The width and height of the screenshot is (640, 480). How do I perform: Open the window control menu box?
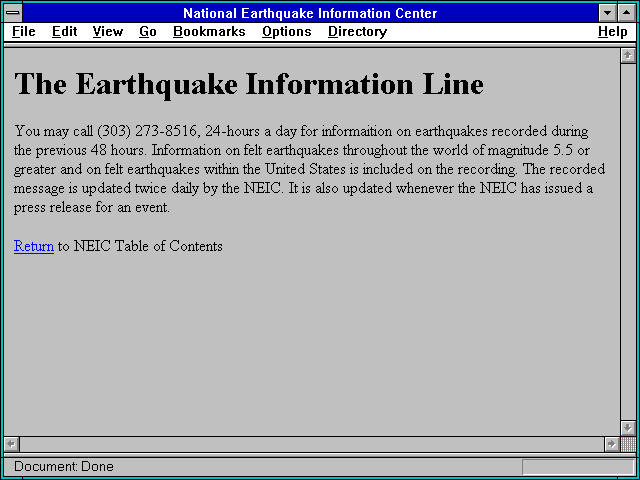(x=13, y=13)
